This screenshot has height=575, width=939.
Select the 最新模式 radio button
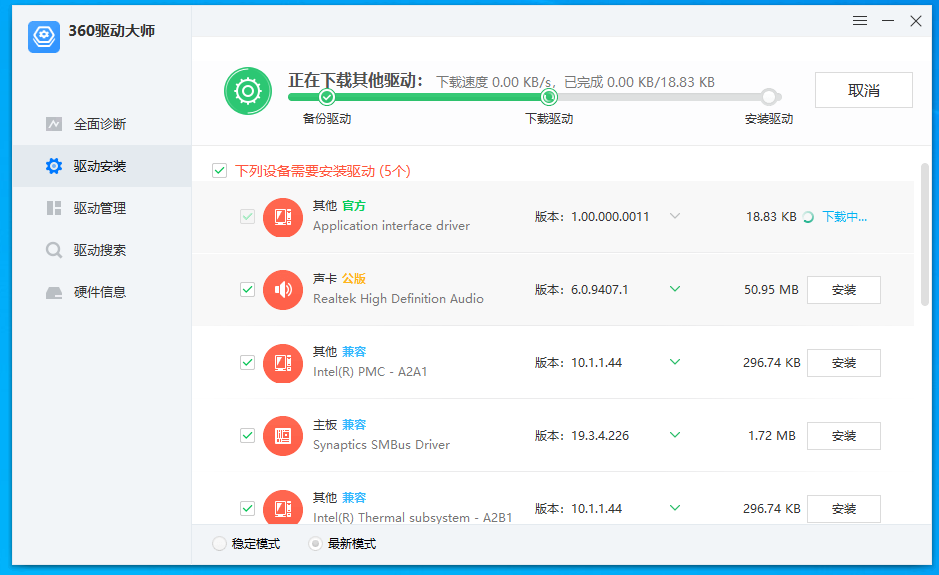[315, 543]
